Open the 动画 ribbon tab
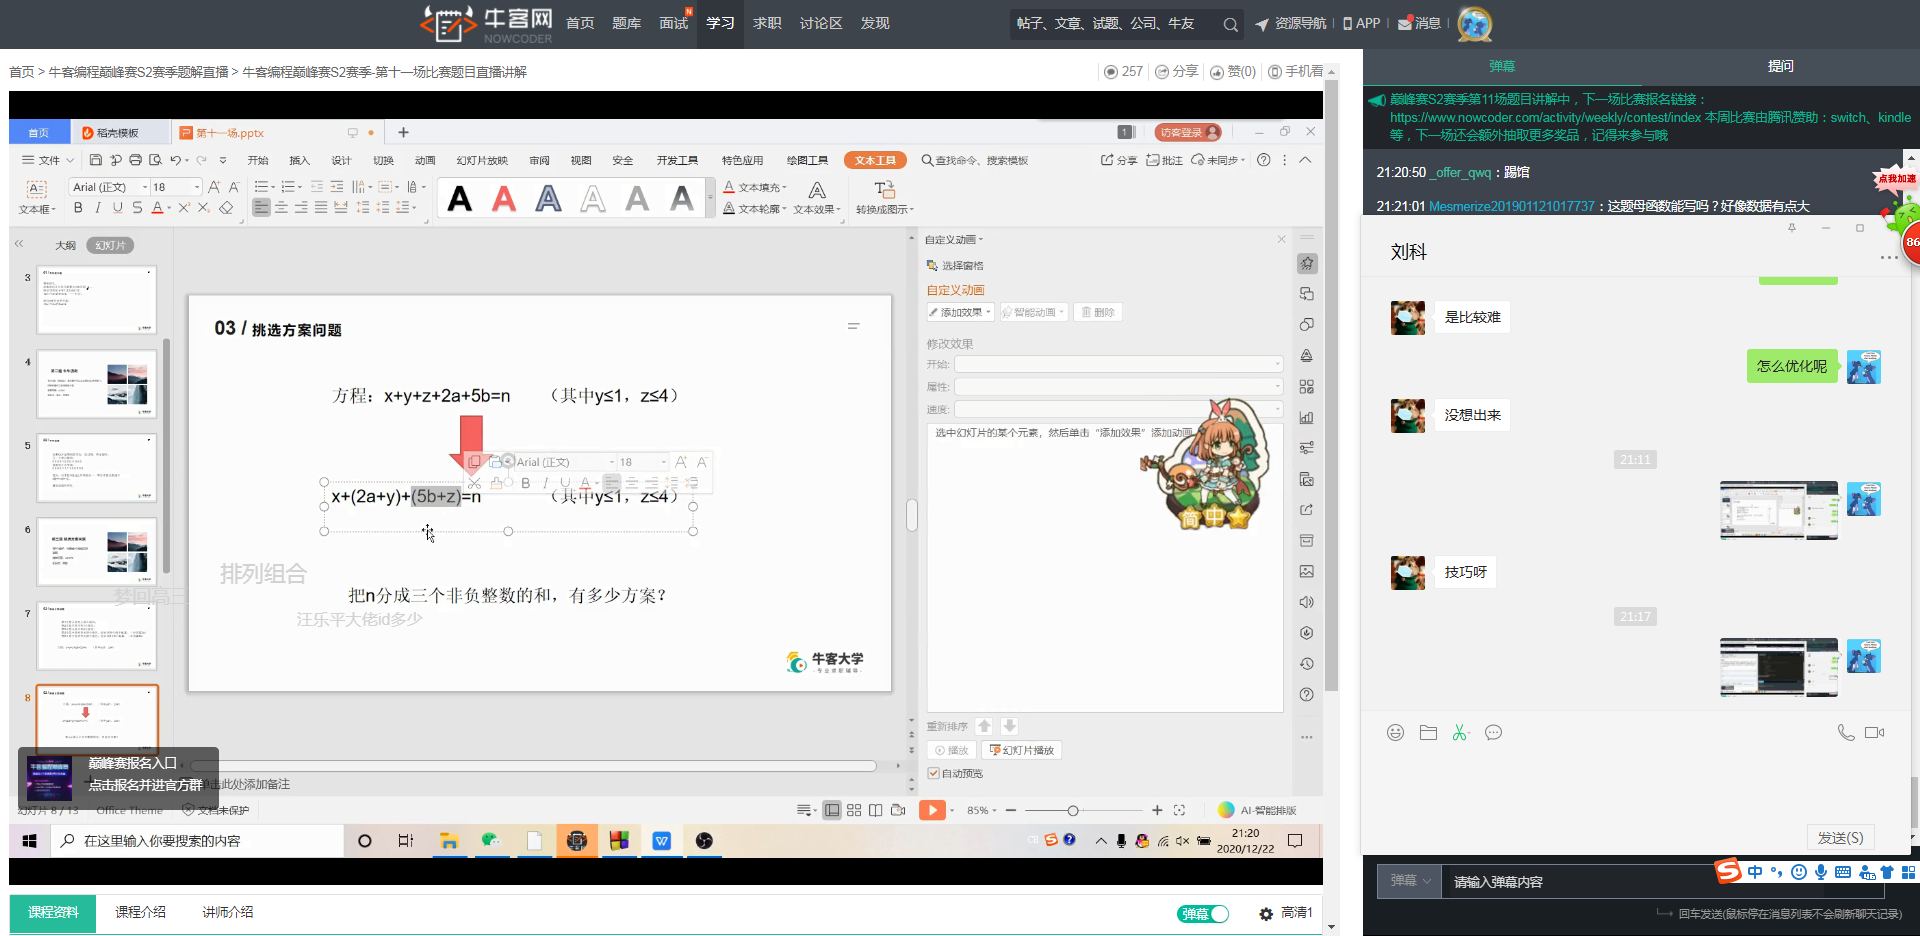This screenshot has height=936, width=1920. (425, 160)
